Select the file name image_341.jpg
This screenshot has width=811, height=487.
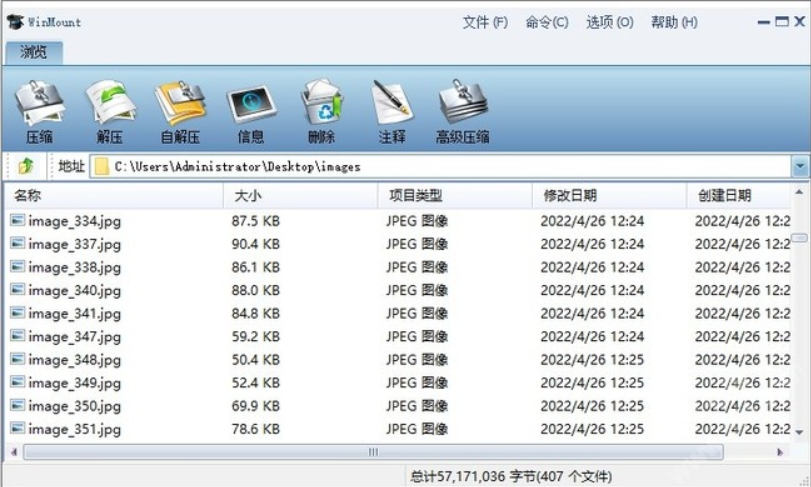pos(74,314)
